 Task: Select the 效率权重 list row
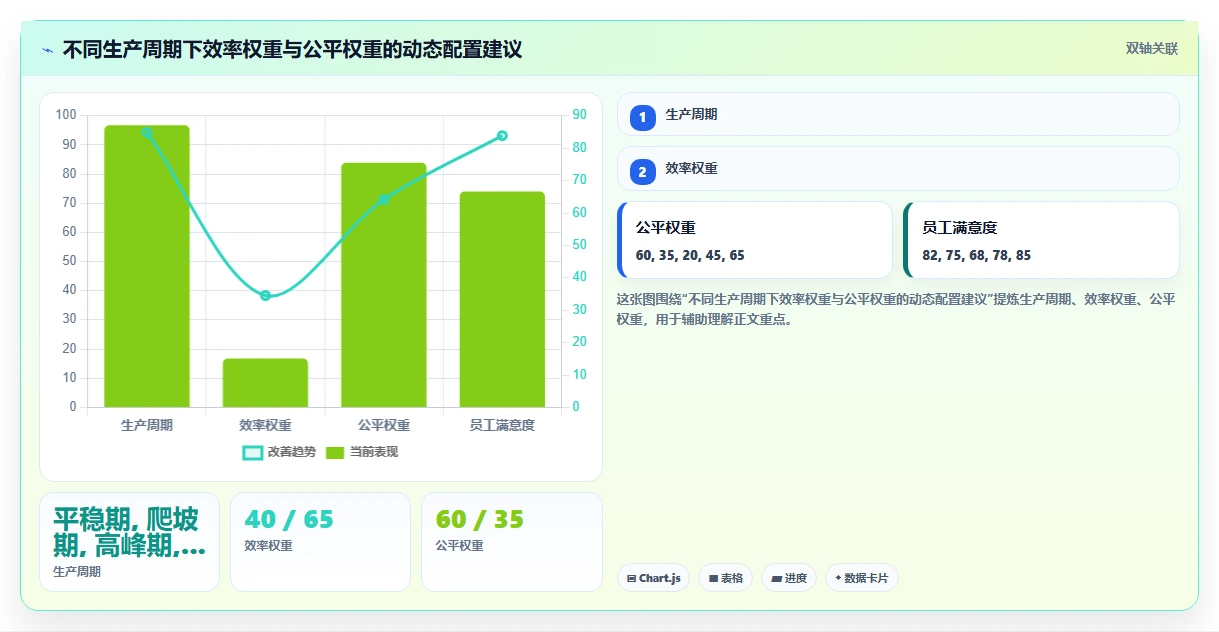[898, 168]
